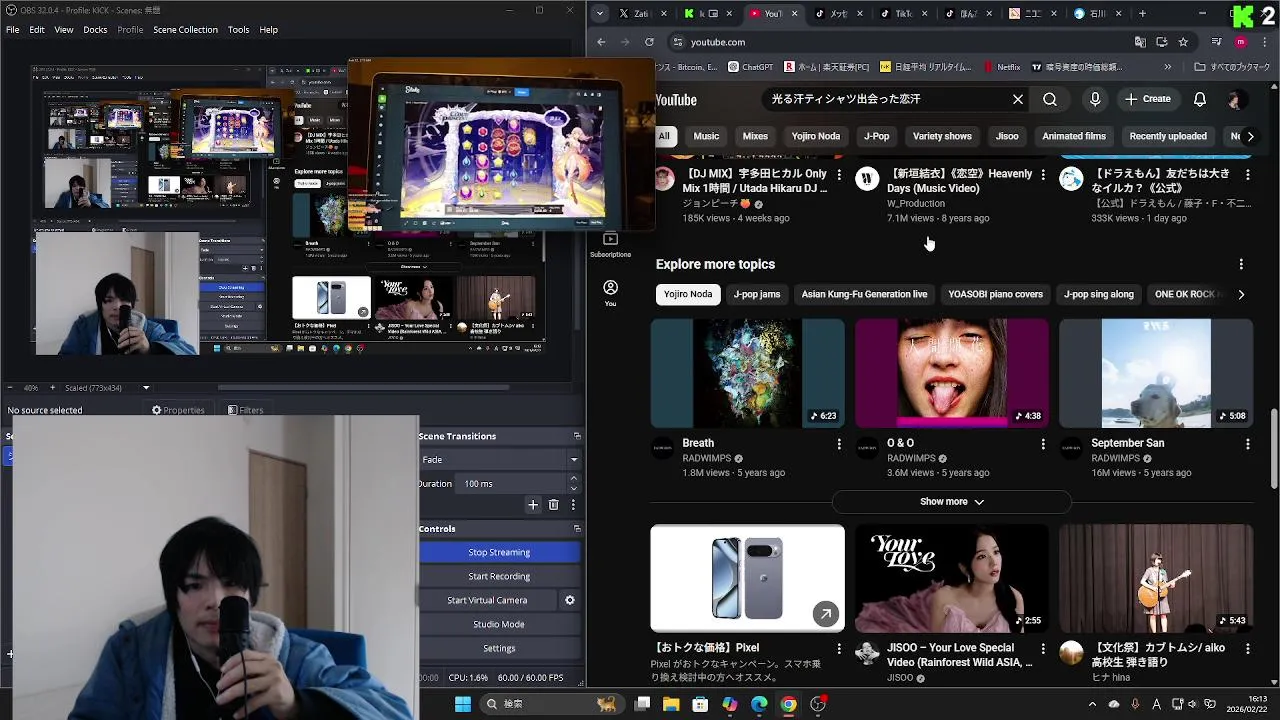Click Start Recording in OBS
The height and width of the screenshot is (720, 1280).
(x=499, y=576)
